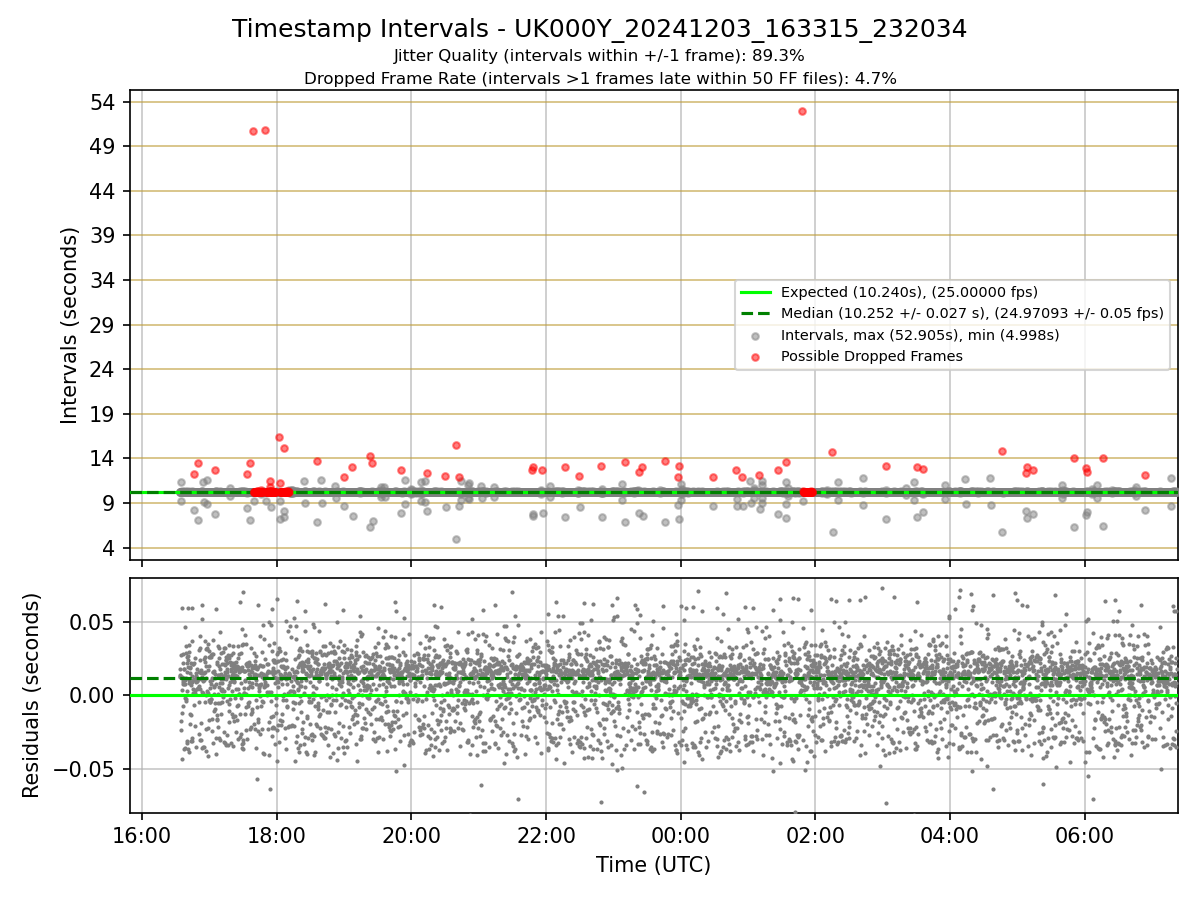Viewport: 1200px width, 900px height.
Task: Click x-axis tick label 04:00
Action: [950, 835]
